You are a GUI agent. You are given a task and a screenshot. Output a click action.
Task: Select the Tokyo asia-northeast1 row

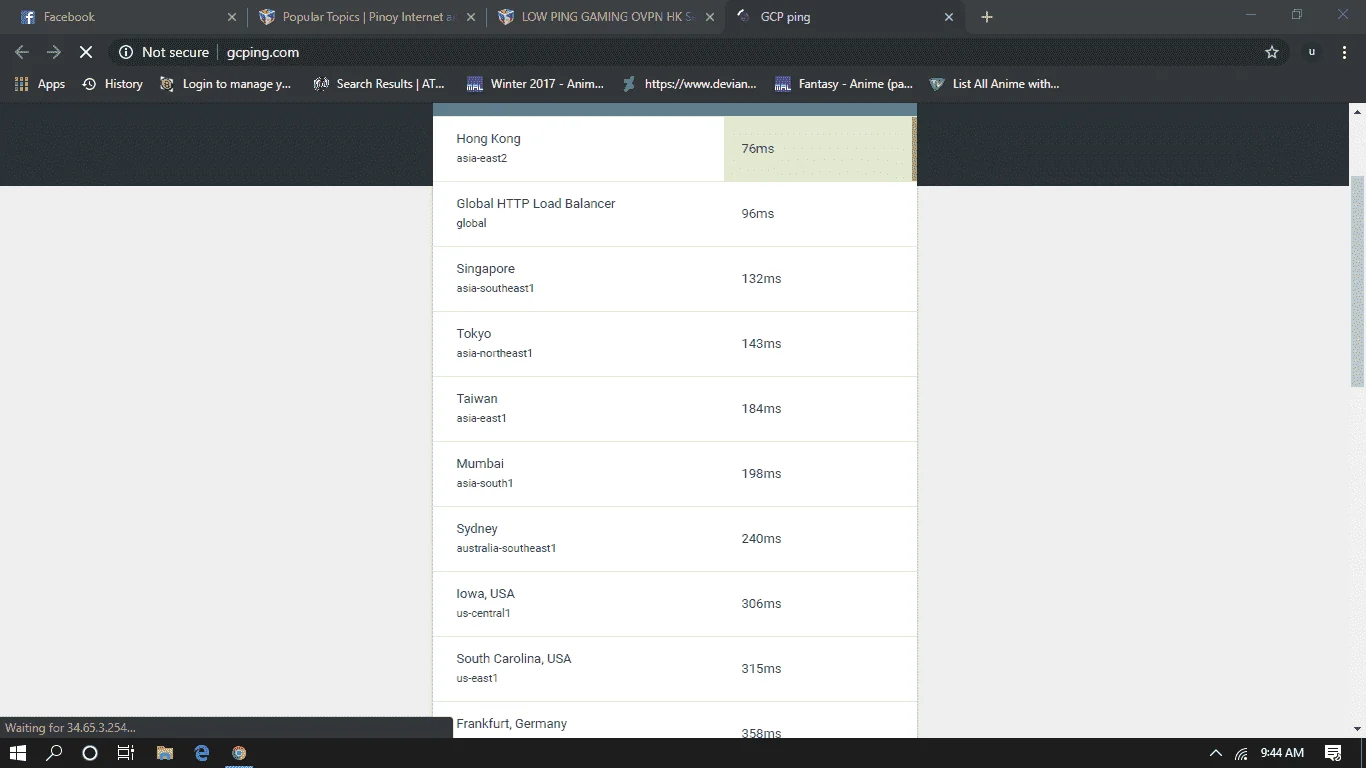pyautogui.click(x=674, y=344)
